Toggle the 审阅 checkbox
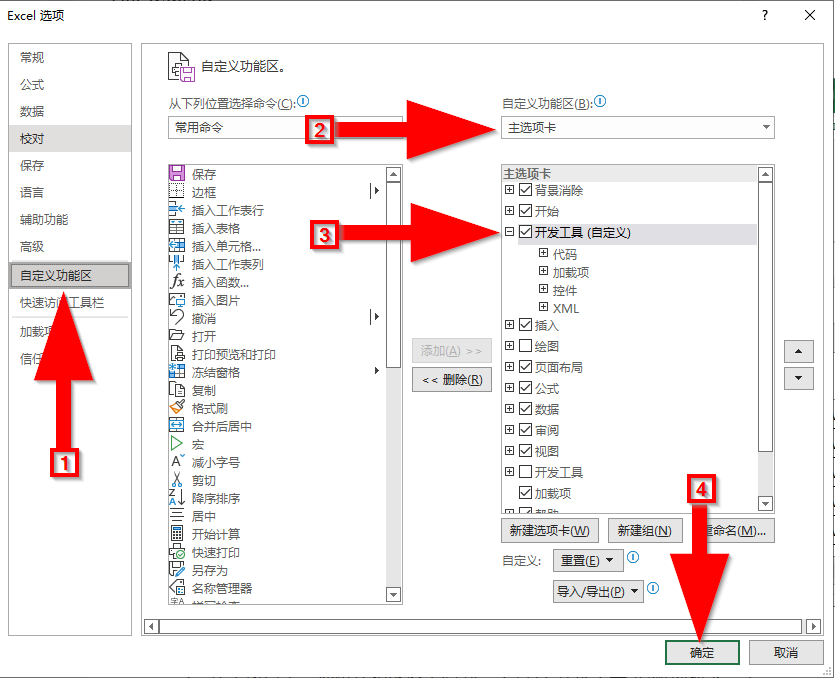835x678 pixels. tap(526, 429)
